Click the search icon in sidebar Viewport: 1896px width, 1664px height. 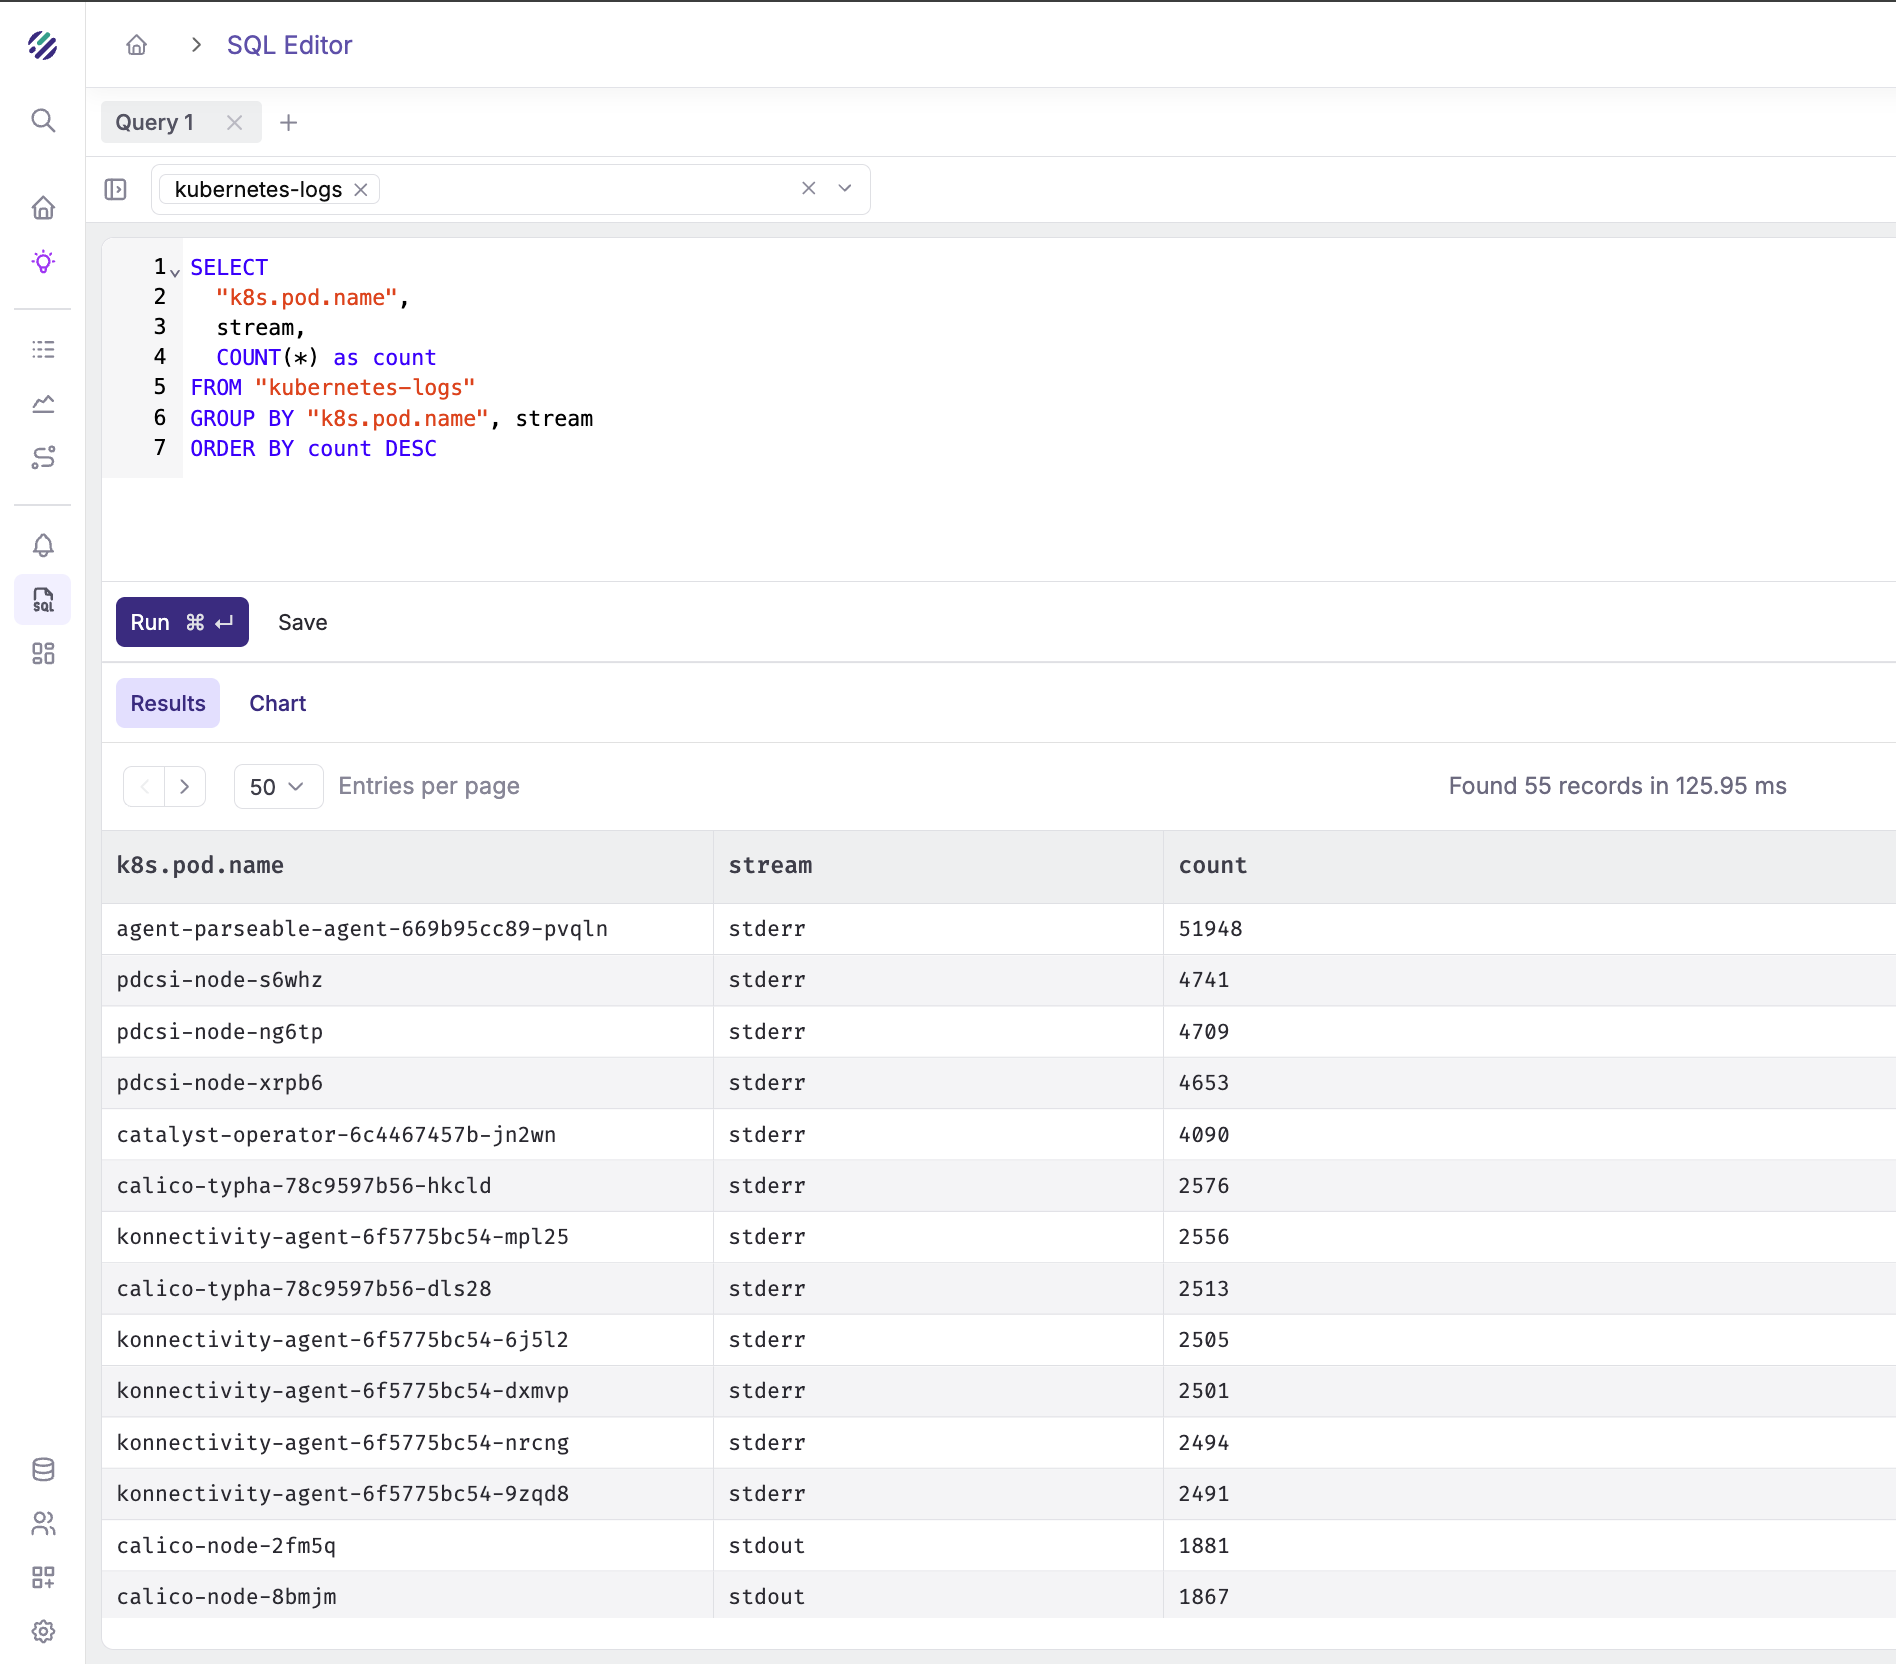(x=43, y=121)
